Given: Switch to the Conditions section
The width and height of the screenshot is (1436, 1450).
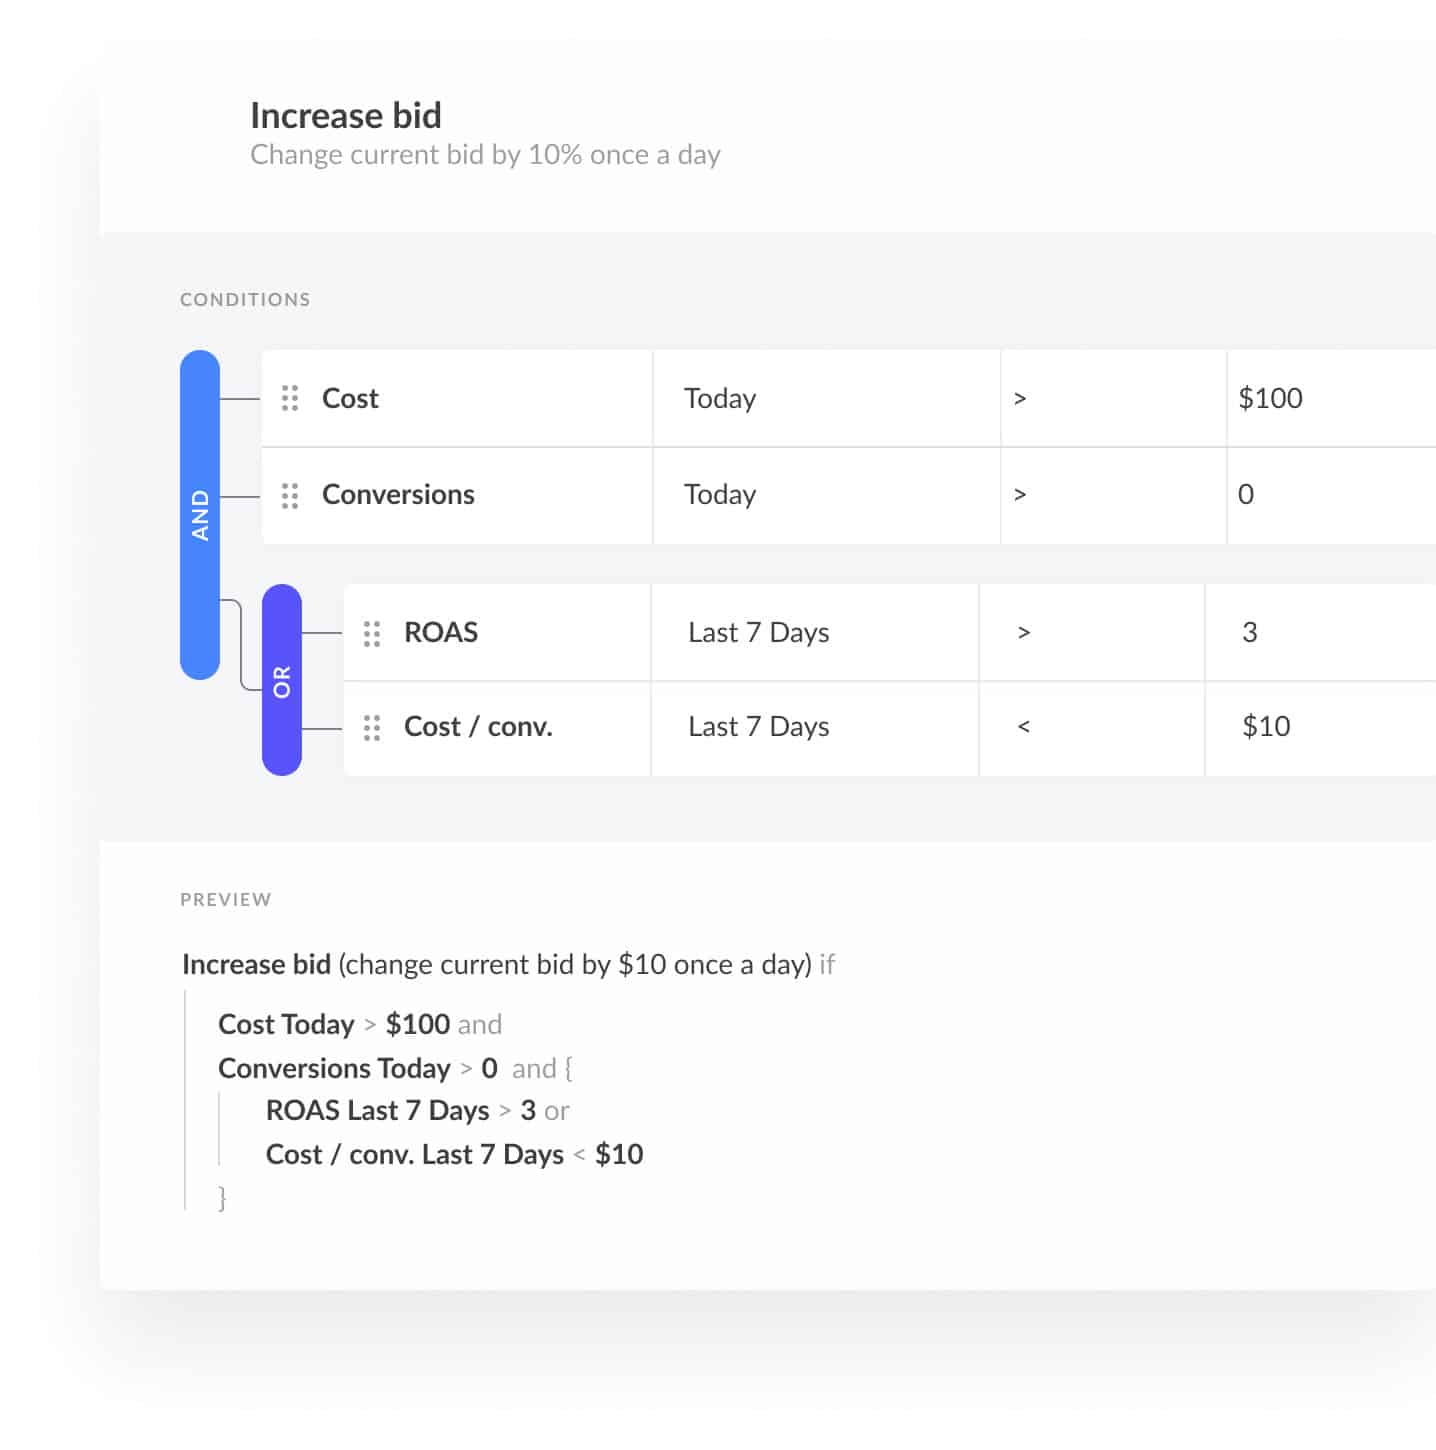Looking at the screenshot, I should 245,298.
